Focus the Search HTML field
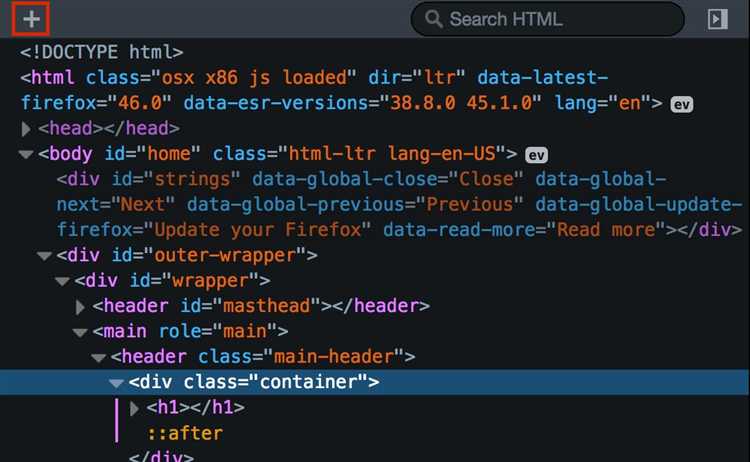This screenshot has width=750, height=462. click(547, 19)
